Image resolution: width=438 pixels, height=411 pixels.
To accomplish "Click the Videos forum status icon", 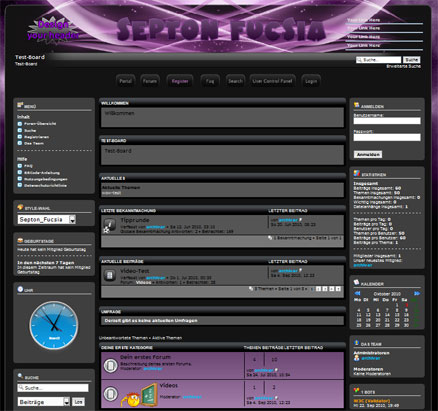I will pyautogui.click(x=110, y=394).
